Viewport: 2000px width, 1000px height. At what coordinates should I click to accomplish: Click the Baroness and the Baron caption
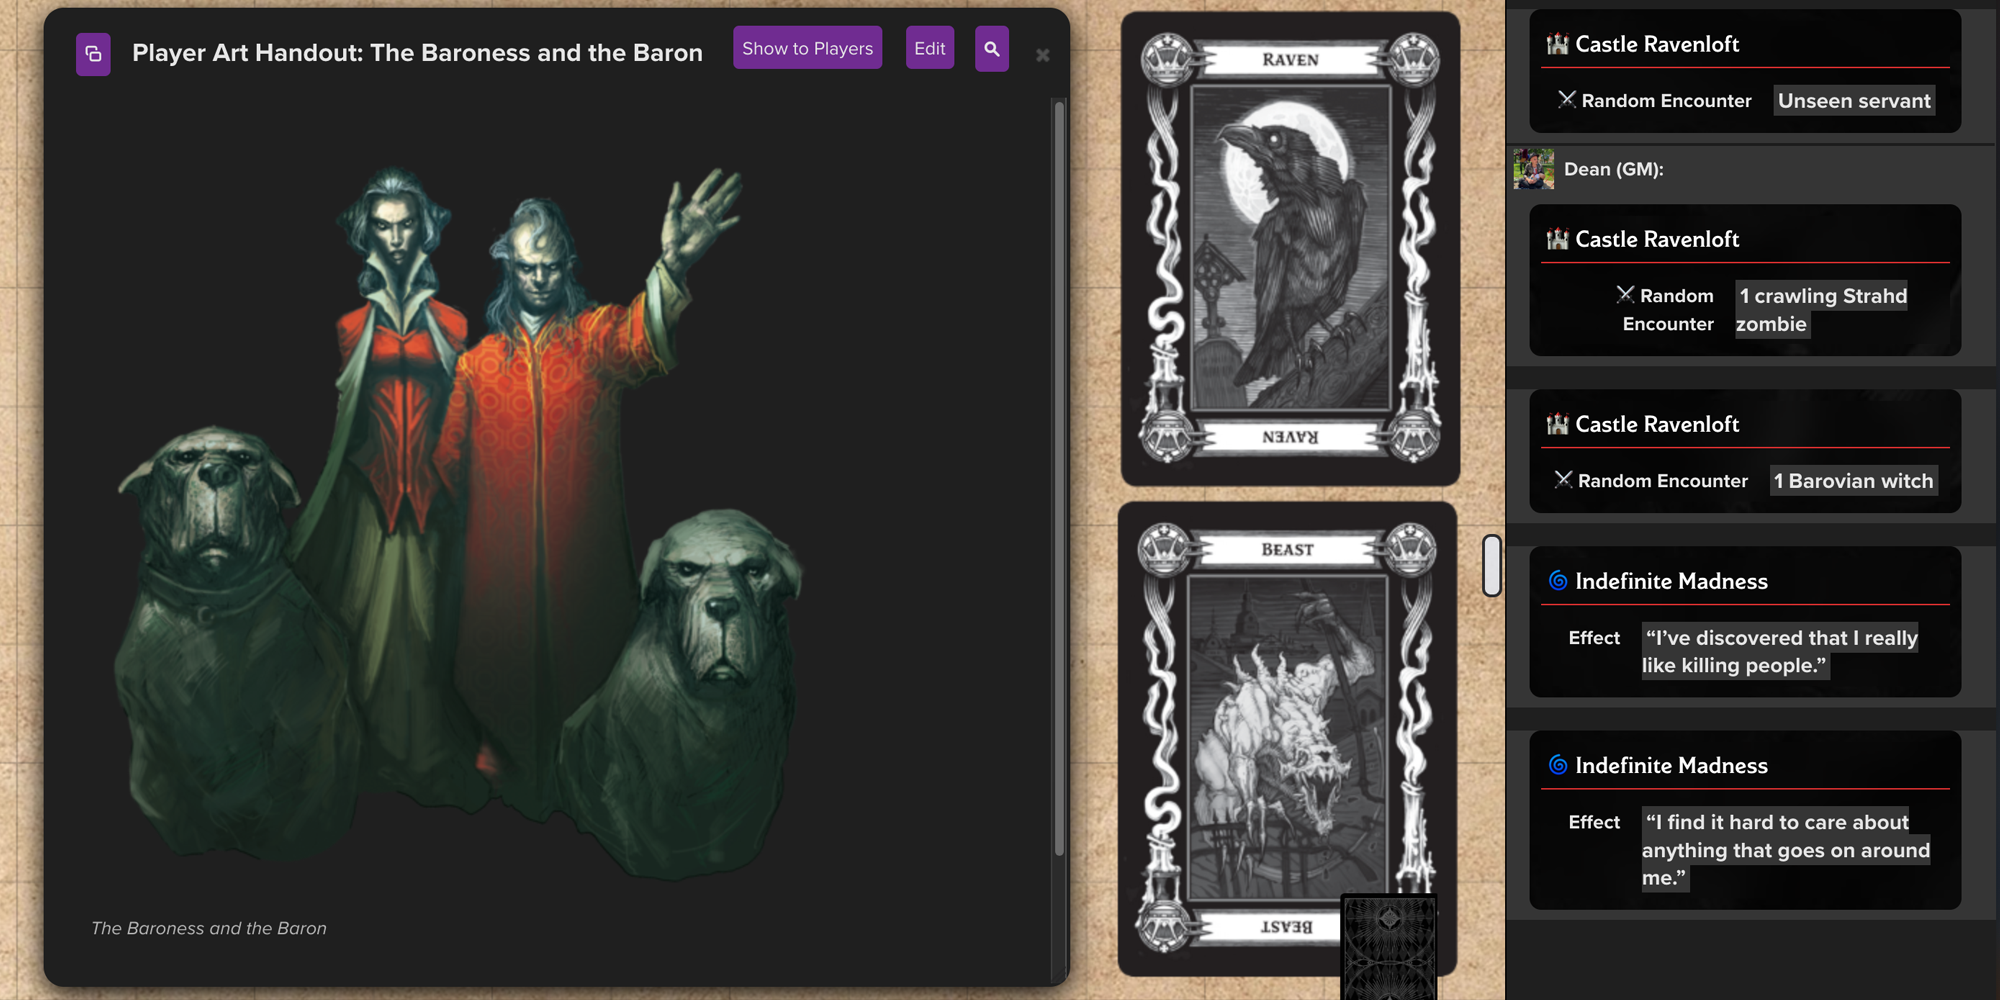tap(208, 928)
